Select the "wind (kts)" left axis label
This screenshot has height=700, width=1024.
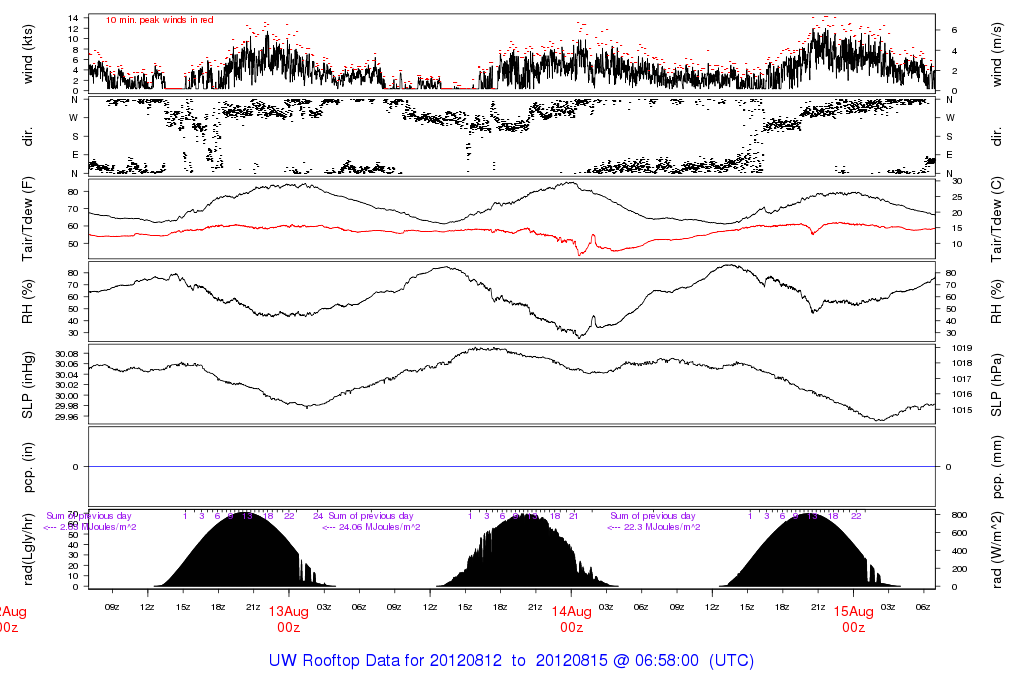click(x=28, y=53)
